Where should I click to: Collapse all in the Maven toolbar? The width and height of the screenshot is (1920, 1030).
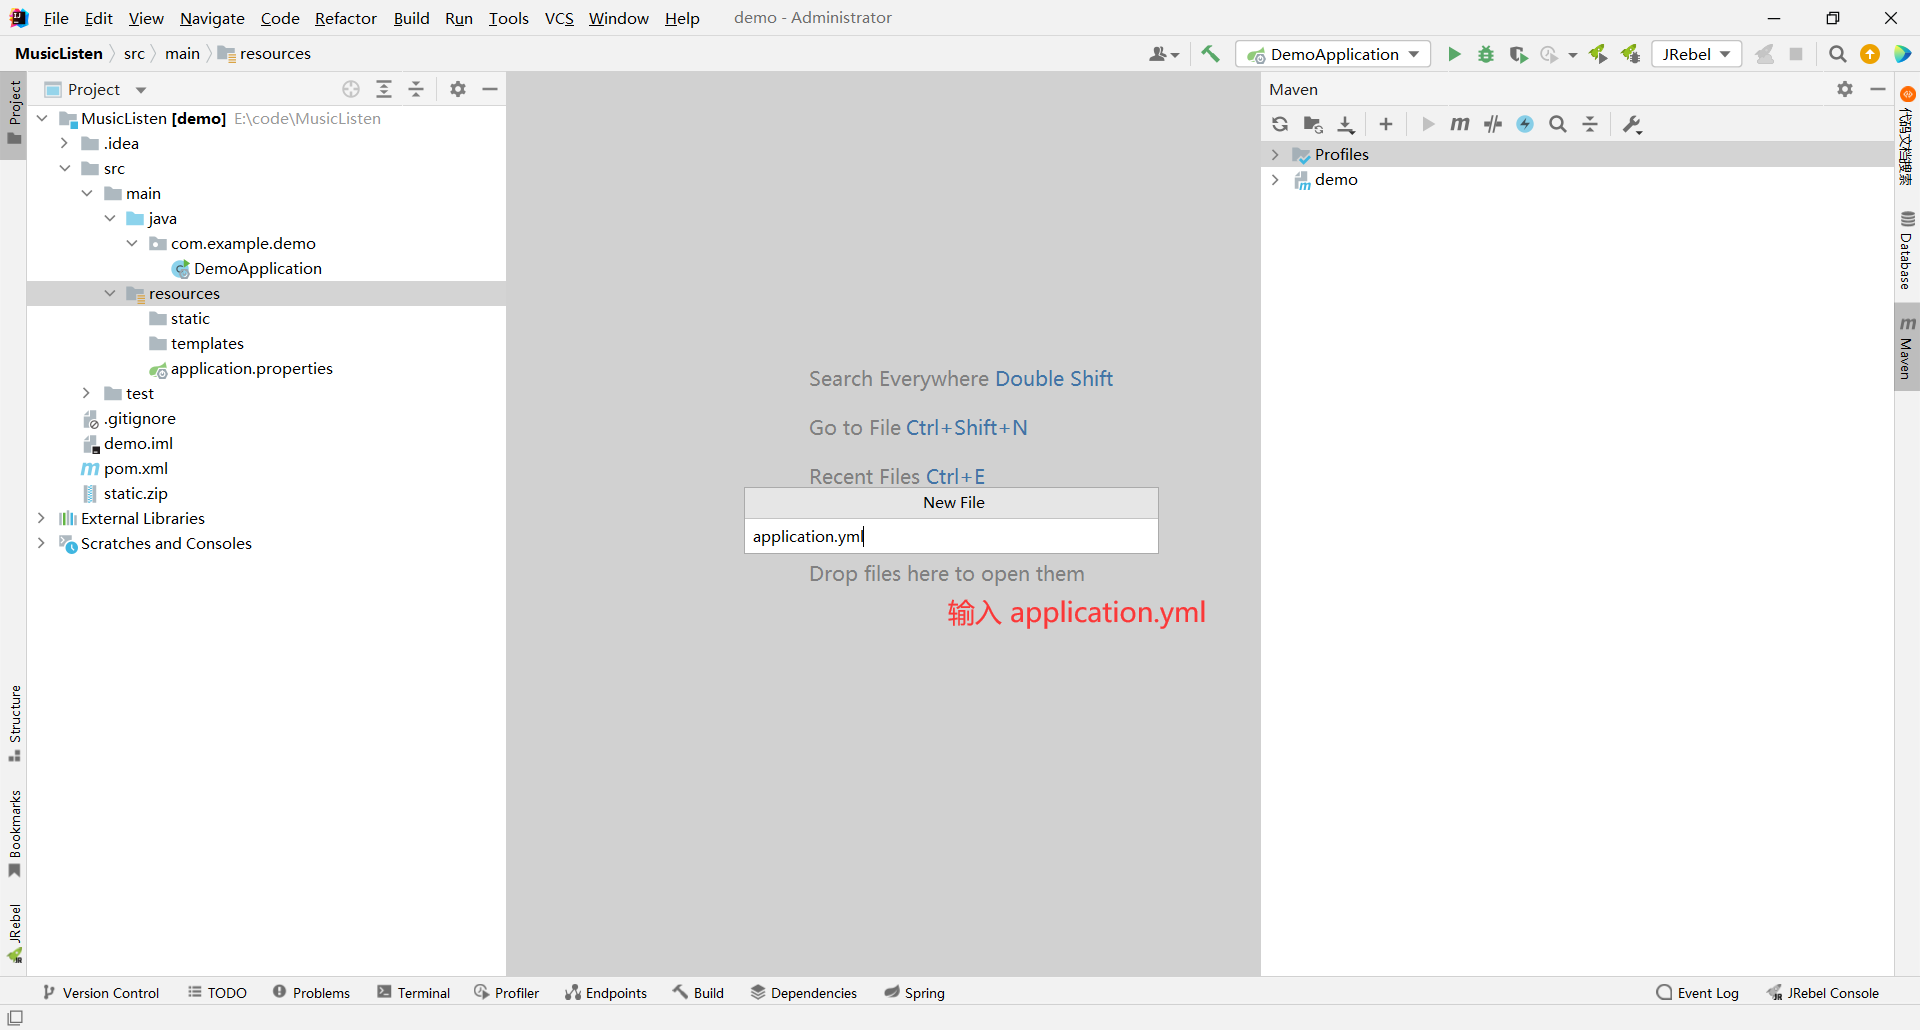click(1590, 124)
